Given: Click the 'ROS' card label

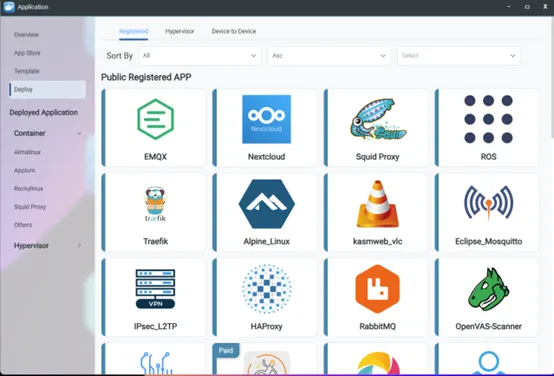Looking at the screenshot, I should [x=488, y=157].
